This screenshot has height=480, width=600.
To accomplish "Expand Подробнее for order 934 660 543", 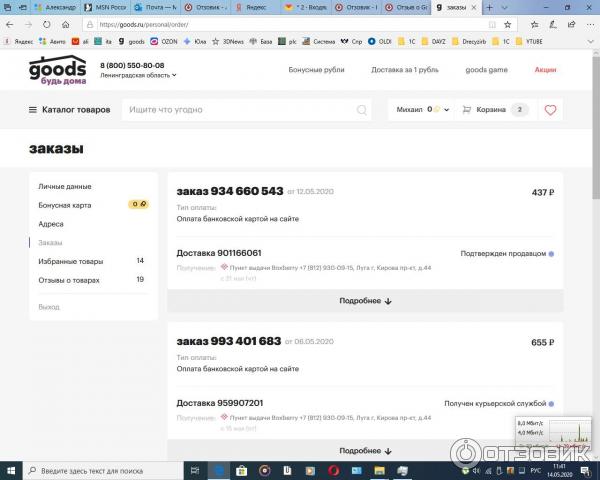I will [365, 301].
